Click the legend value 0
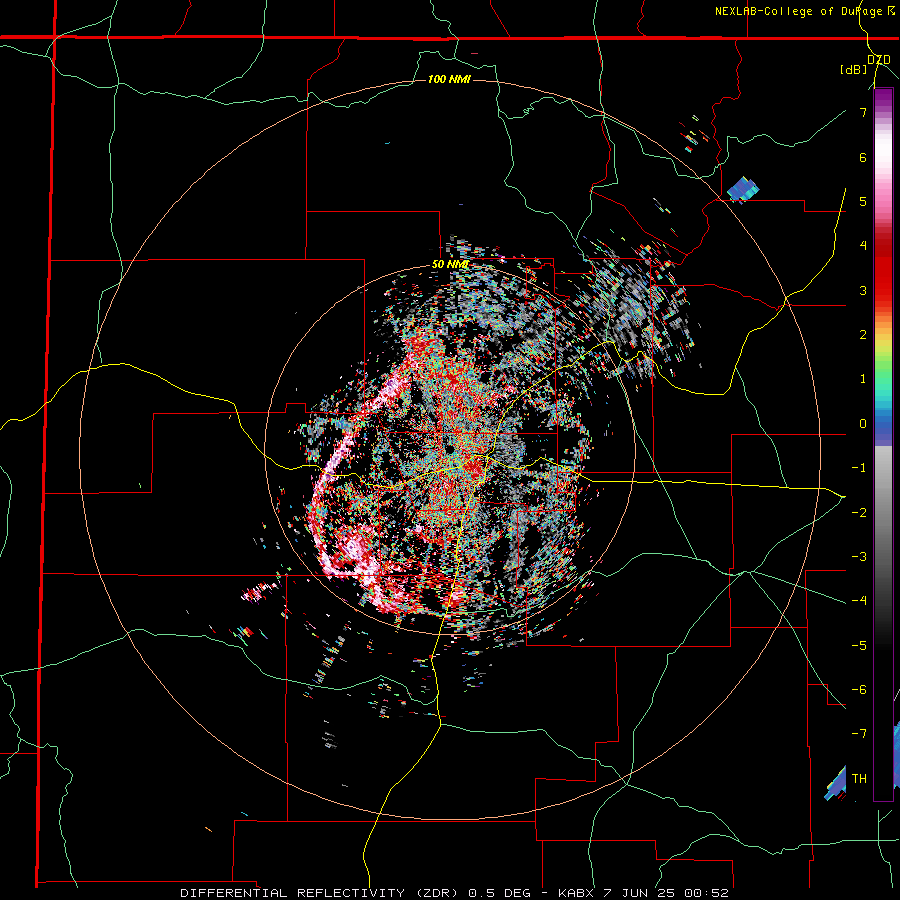The height and width of the screenshot is (900, 900). 863,424
